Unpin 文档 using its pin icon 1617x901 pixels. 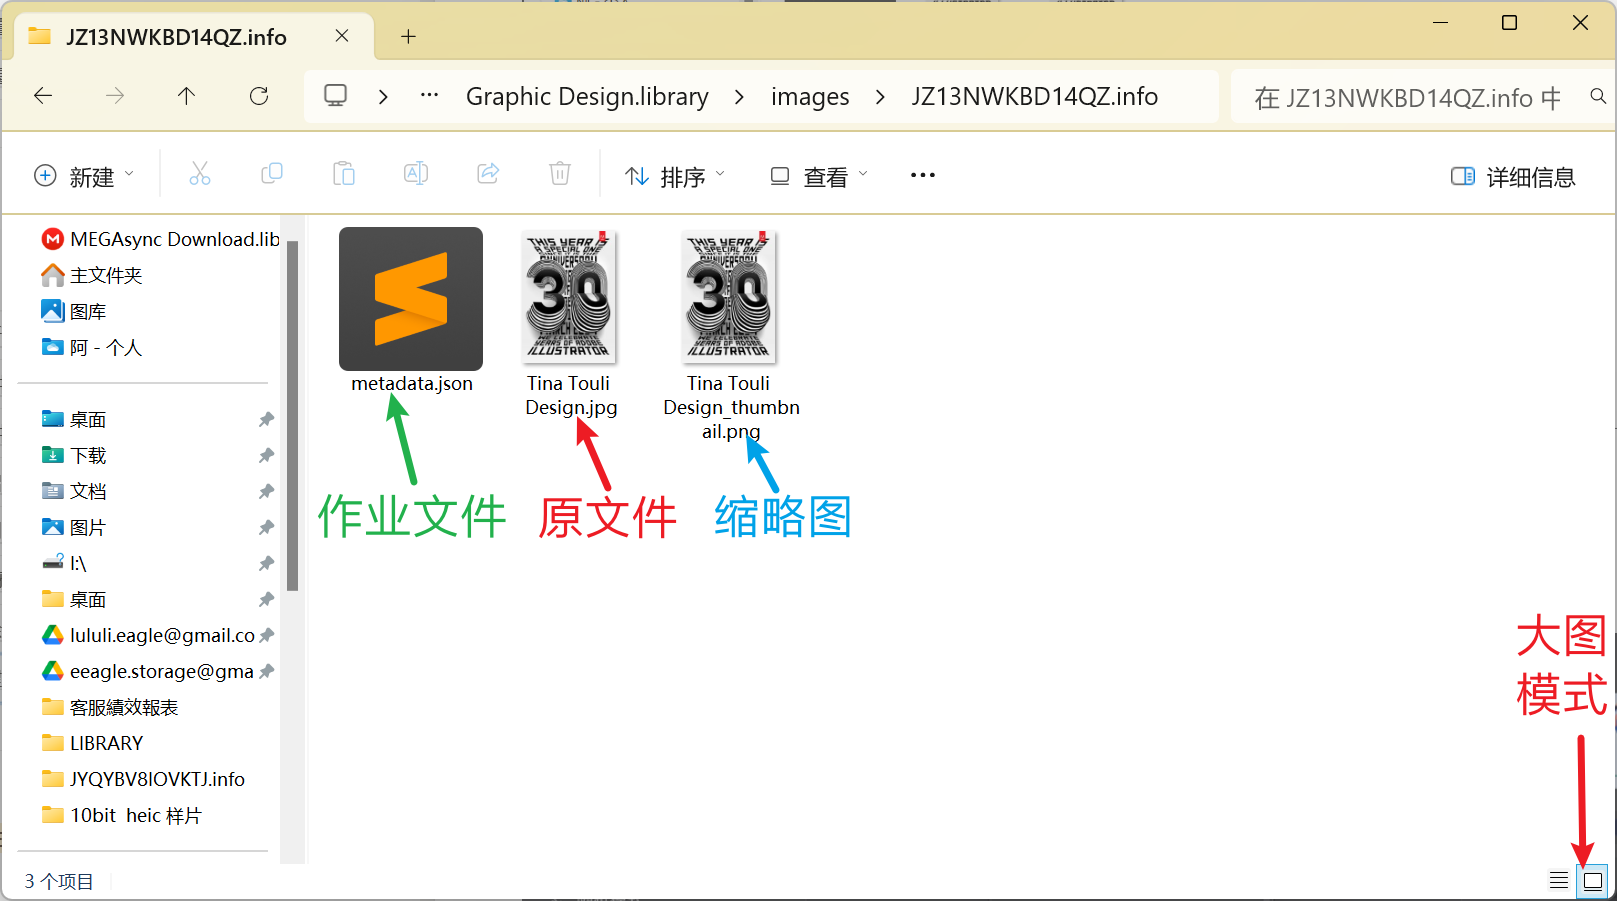tap(266, 491)
